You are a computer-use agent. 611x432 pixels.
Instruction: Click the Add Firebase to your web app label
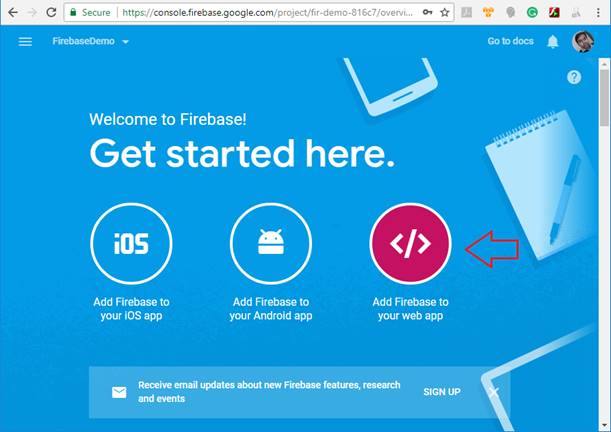[410, 309]
